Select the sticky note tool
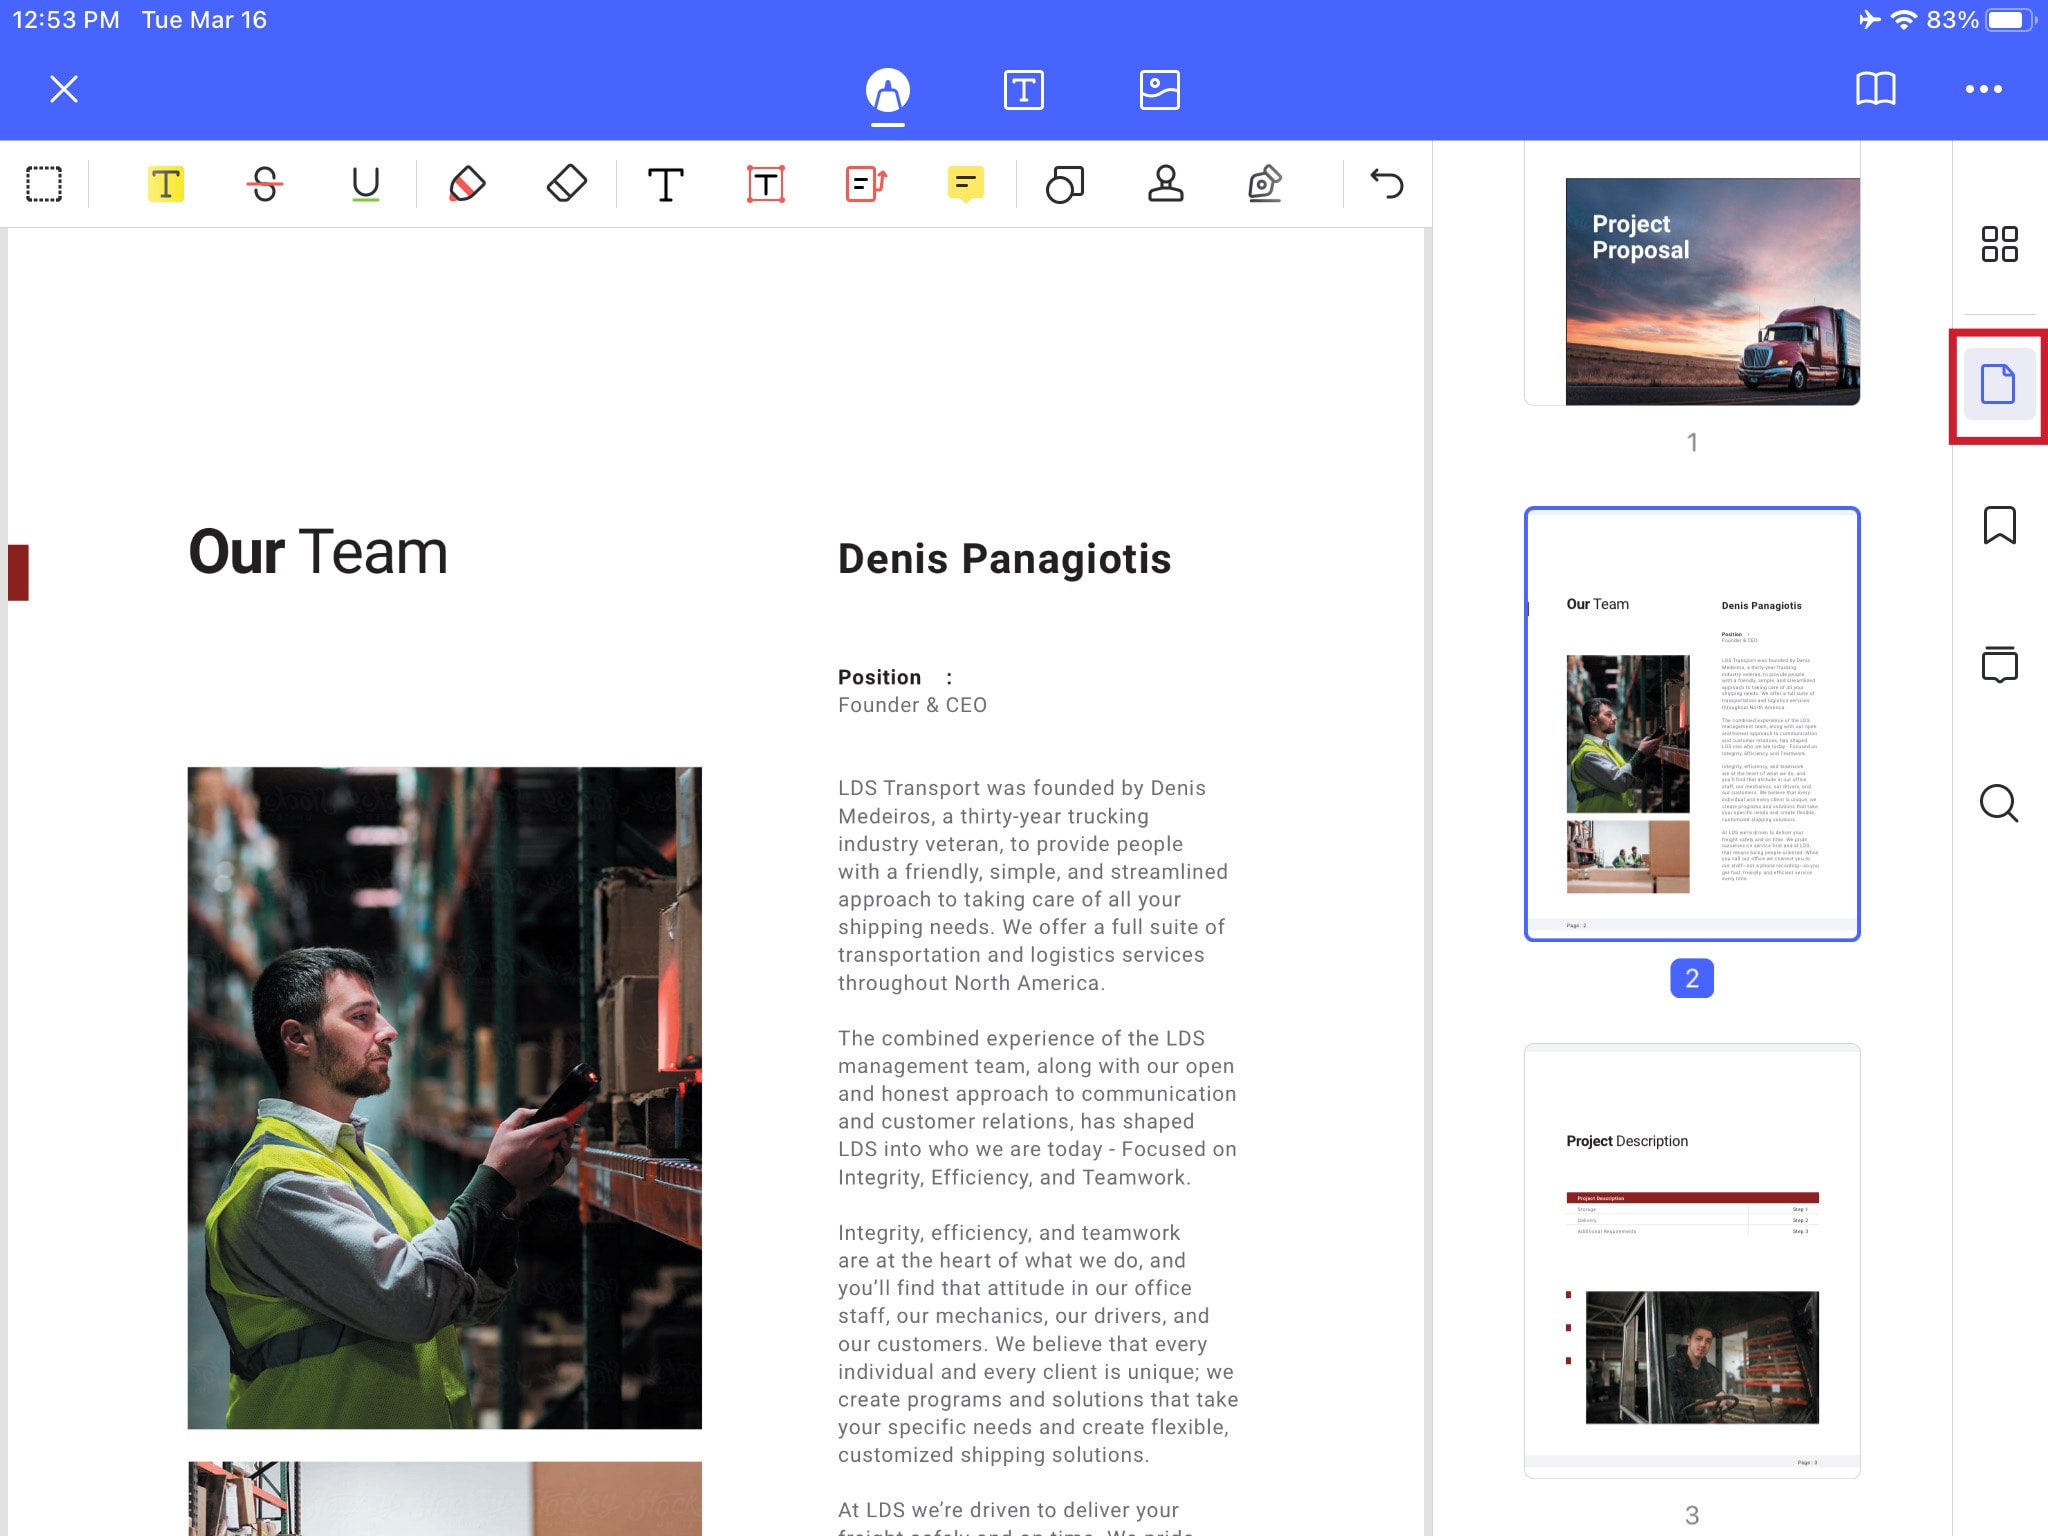Image resolution: width=2048 pixels, height=1536 pixels. [964, 182]
